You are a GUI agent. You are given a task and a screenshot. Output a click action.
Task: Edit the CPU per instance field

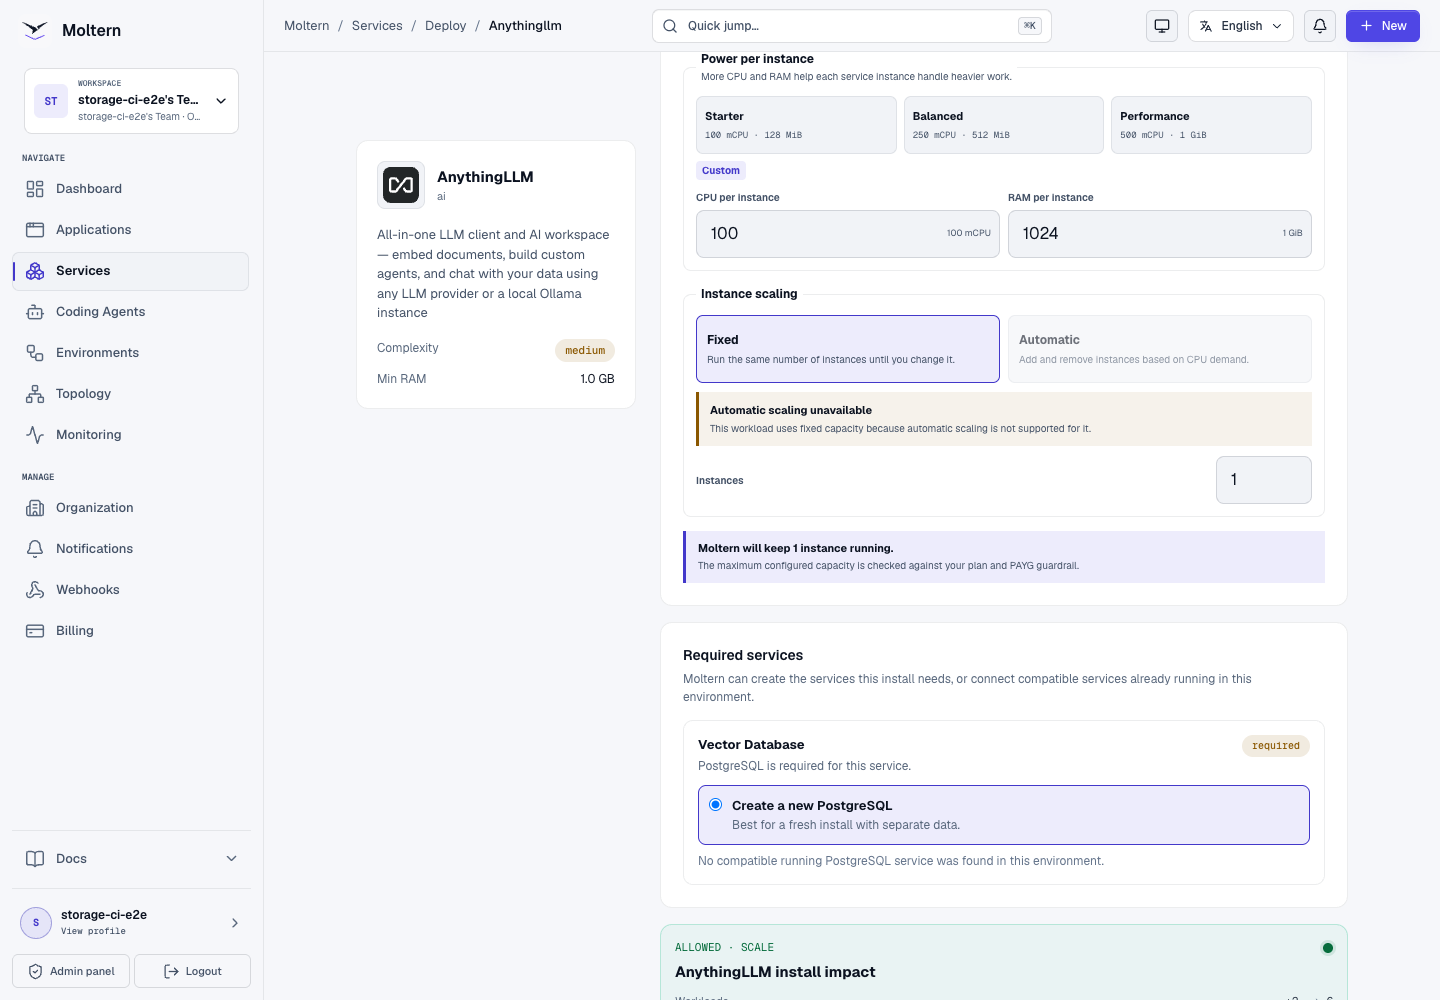848,234
